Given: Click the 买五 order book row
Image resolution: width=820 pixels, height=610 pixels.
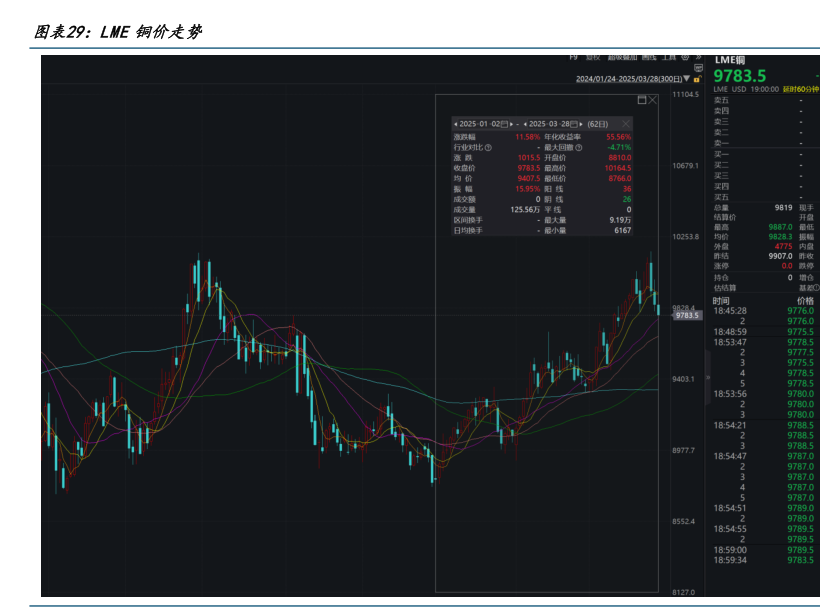Looking at the screenshot, I should [x=766, y=197].
